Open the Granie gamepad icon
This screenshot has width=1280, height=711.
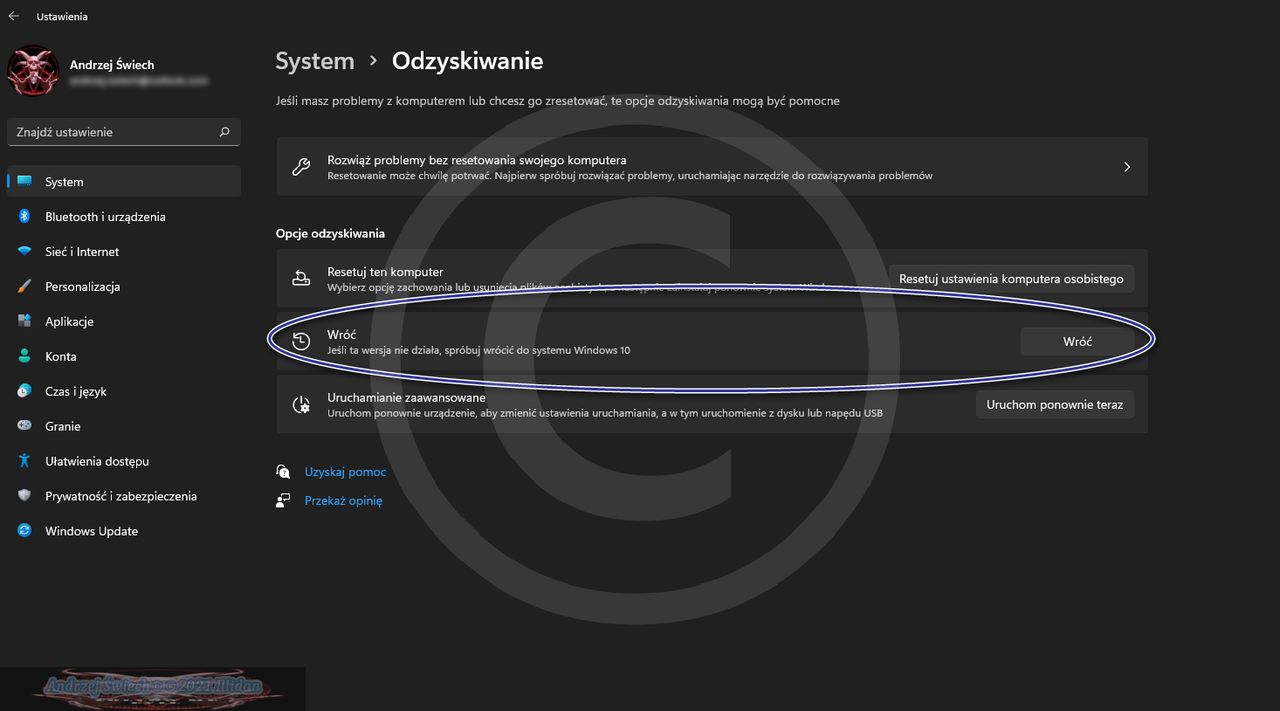click(24, 426)
